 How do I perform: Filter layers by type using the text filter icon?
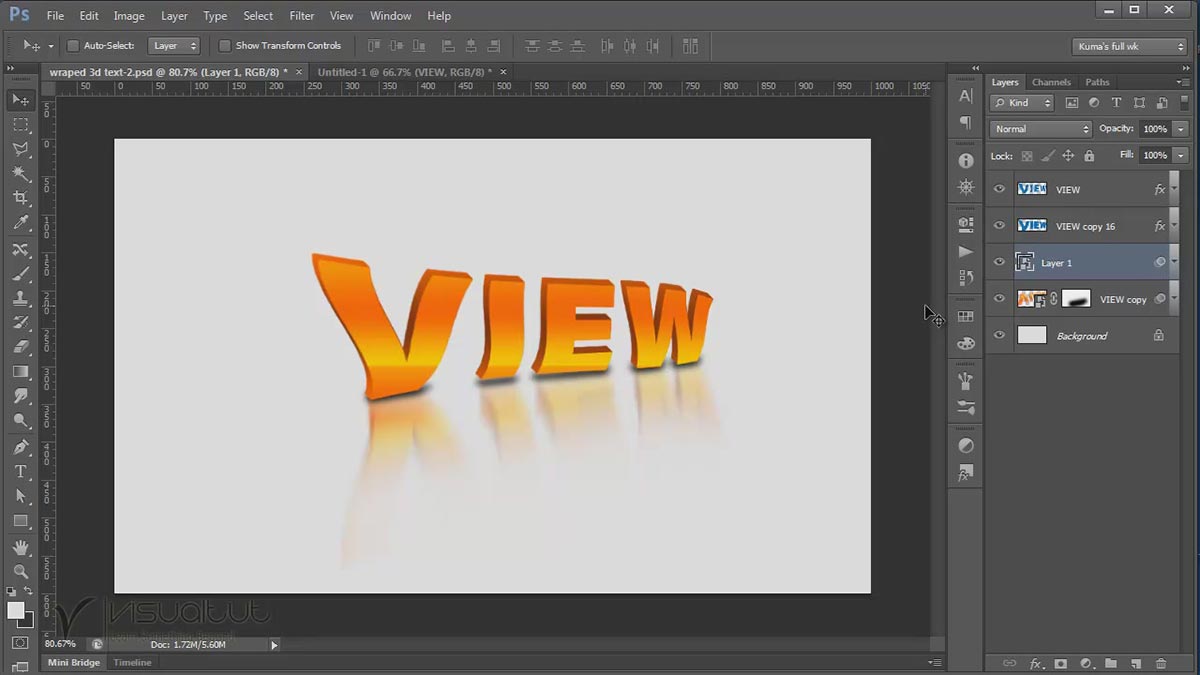pyautogui.click(x=1117, y=102)
